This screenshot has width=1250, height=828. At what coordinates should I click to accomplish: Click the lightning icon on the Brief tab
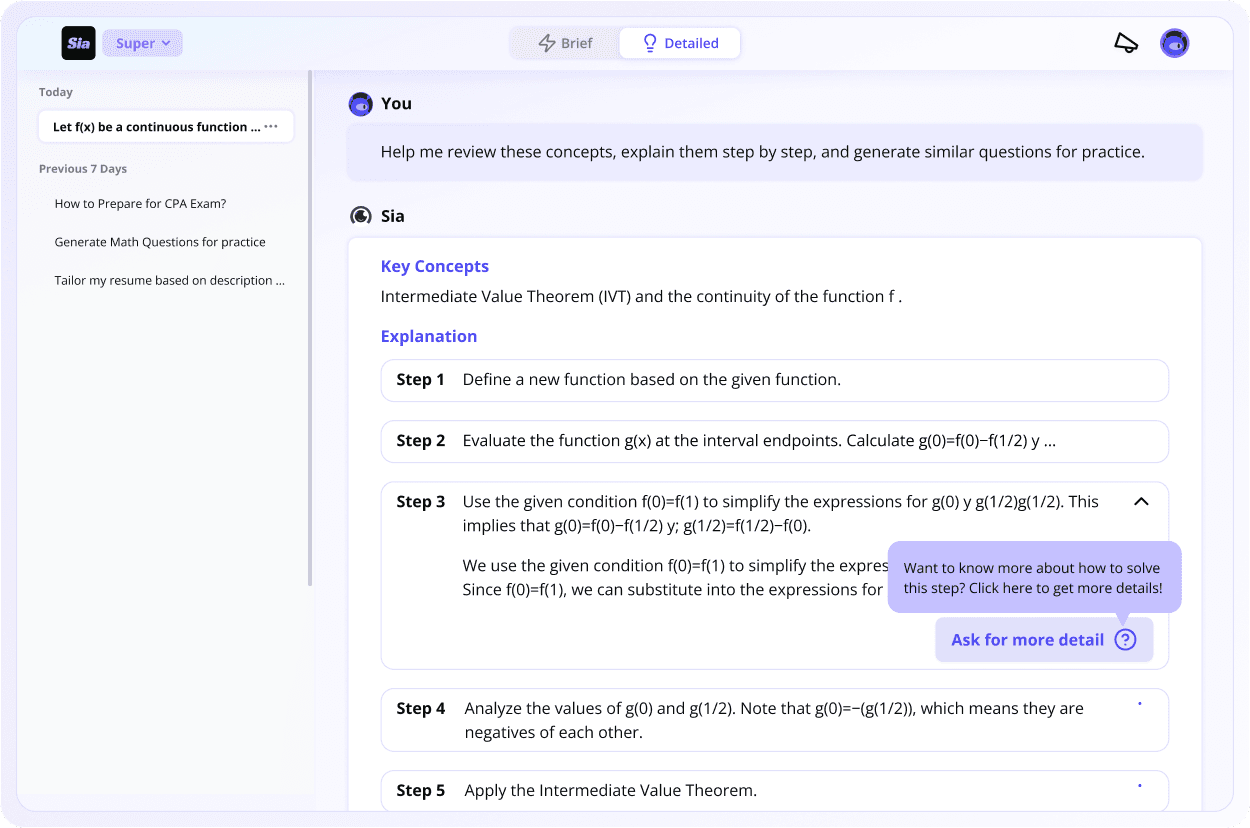click(x=547, y=42)
